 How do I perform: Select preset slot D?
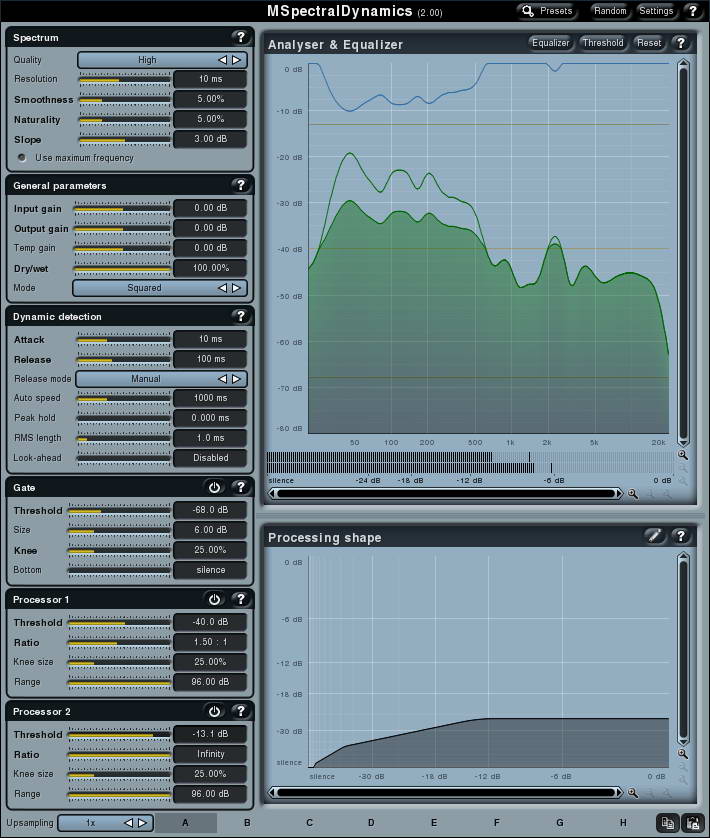pyautogui.click(x=371, y=823)
